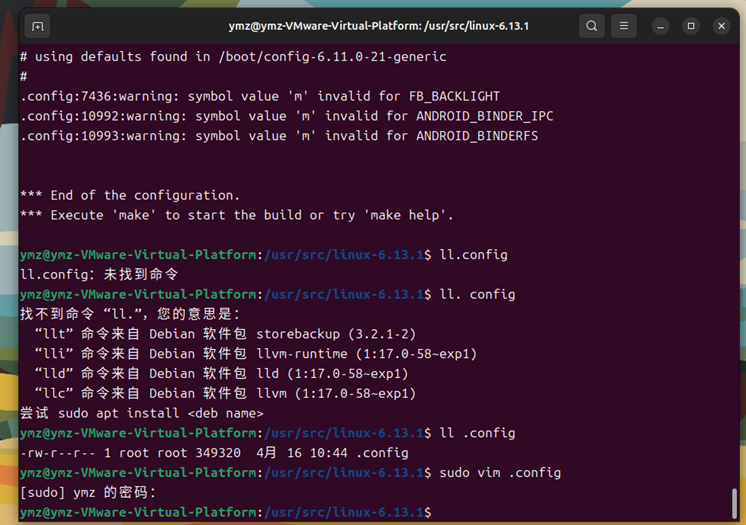Click the terminal search icon
Image resolution: width=746 pixels, height=525 pixels.
(x=592, y=26)
